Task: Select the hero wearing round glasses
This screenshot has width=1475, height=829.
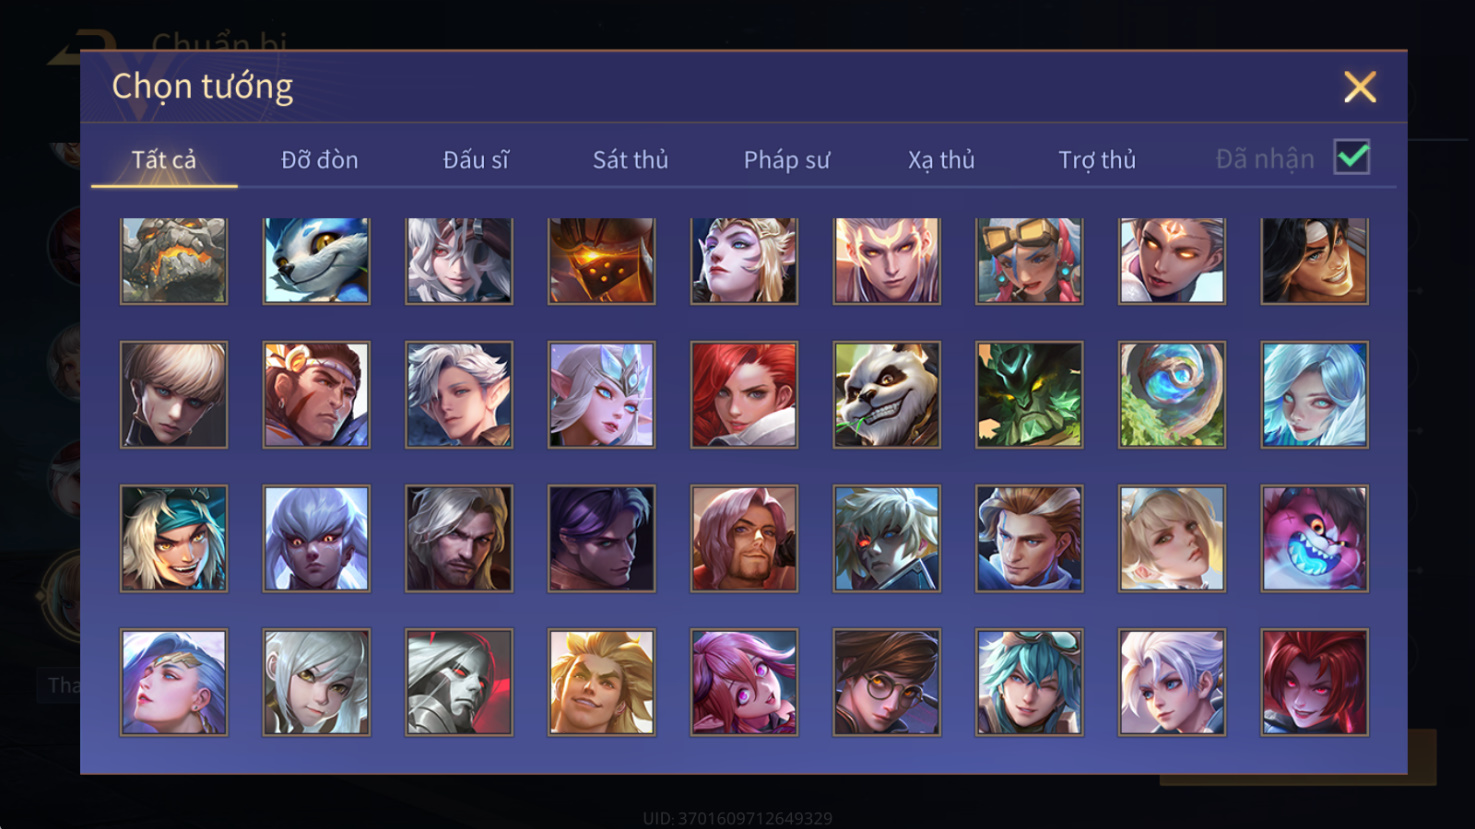Action: [x=887, y=682]
